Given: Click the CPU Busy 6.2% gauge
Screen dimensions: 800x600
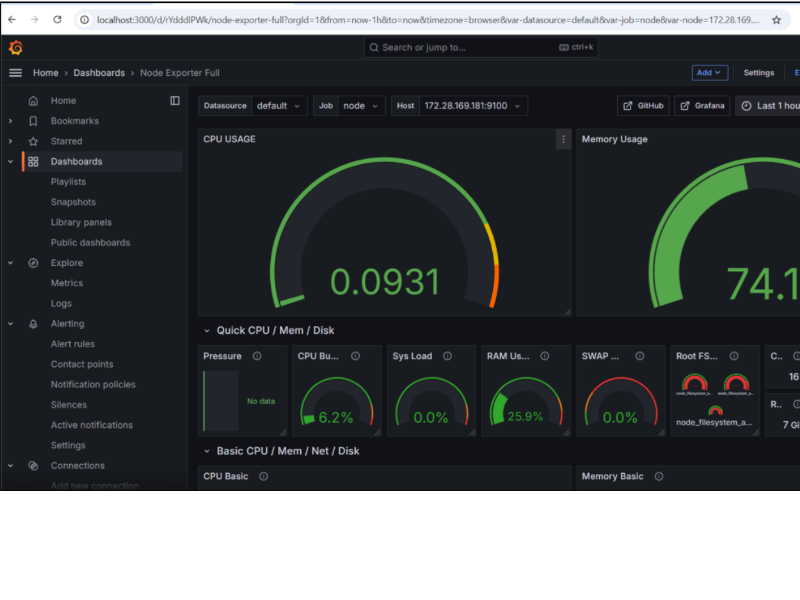Looking at the screenshot, I should (337, 402).
